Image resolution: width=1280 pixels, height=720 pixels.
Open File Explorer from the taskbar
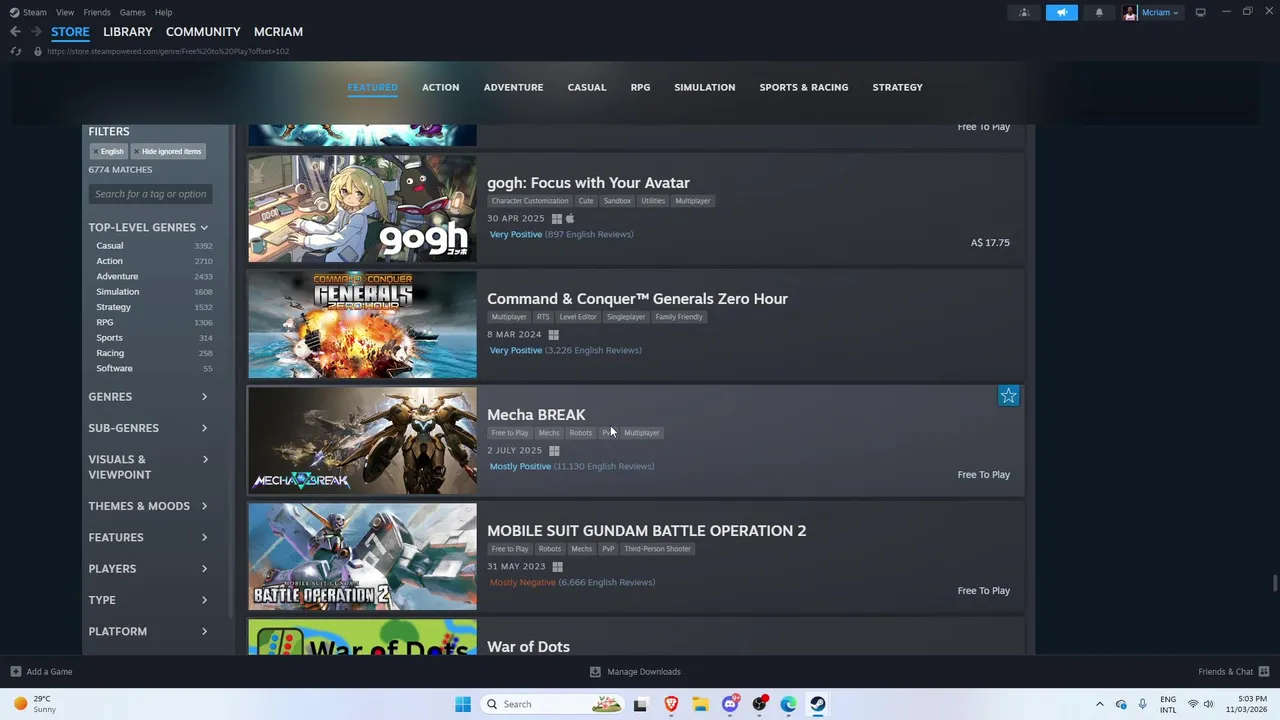700,704
